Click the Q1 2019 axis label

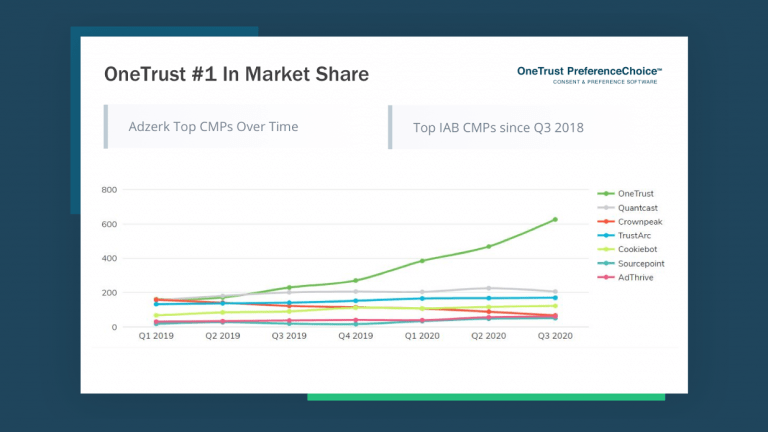[x=156, y=336]
